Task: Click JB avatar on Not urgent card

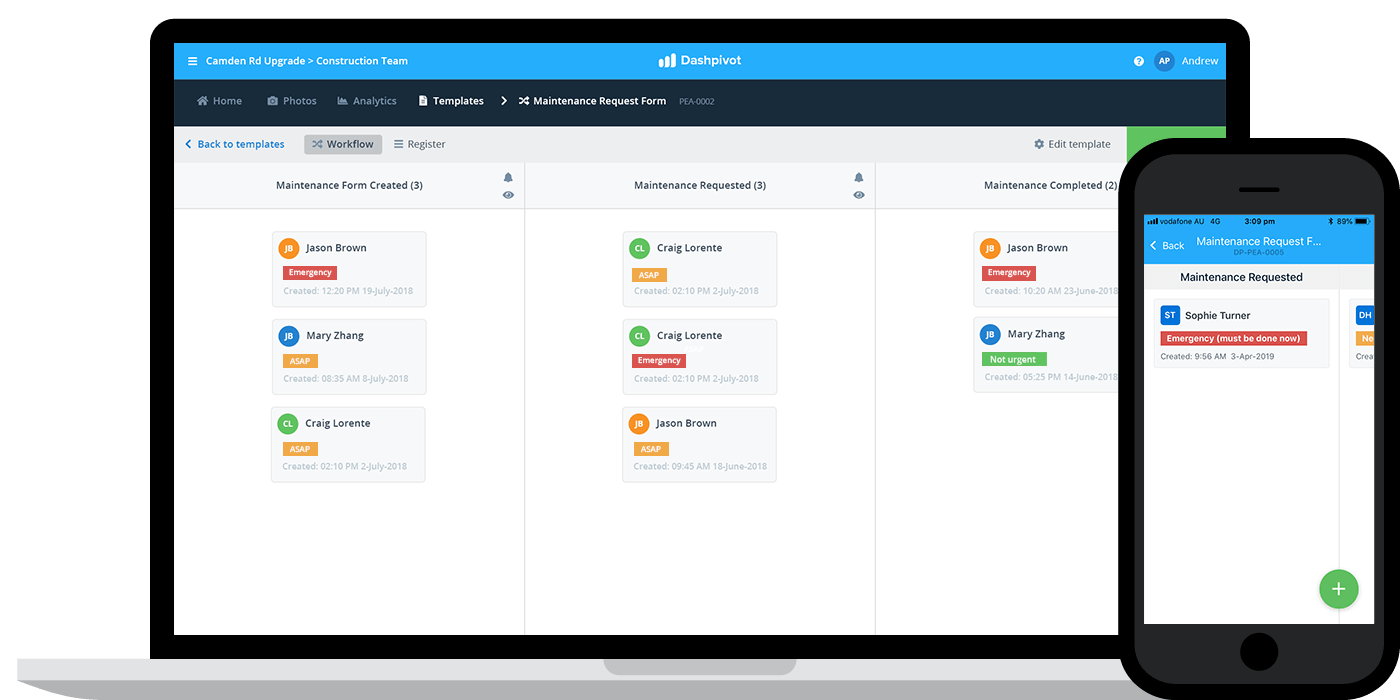Action: [990, 334]
